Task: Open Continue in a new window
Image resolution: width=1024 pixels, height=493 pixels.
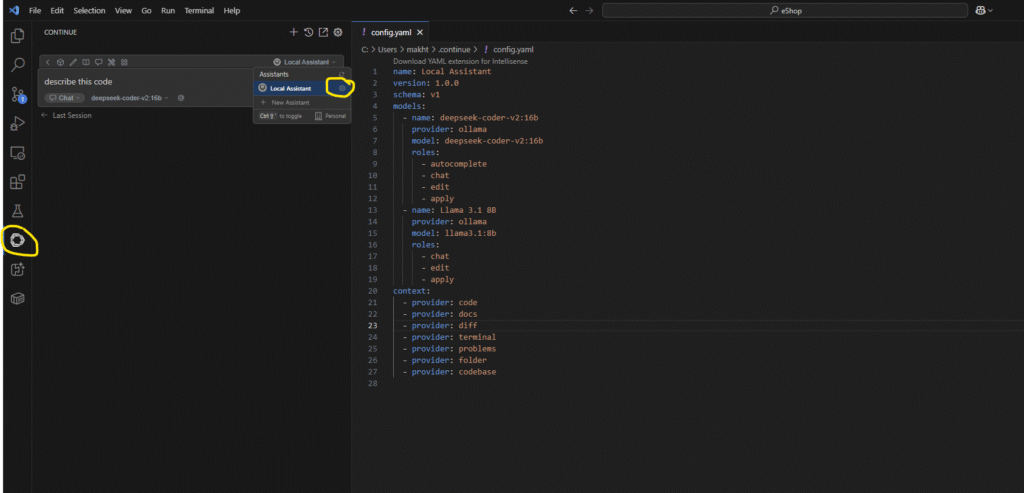Action: point(323,32)
